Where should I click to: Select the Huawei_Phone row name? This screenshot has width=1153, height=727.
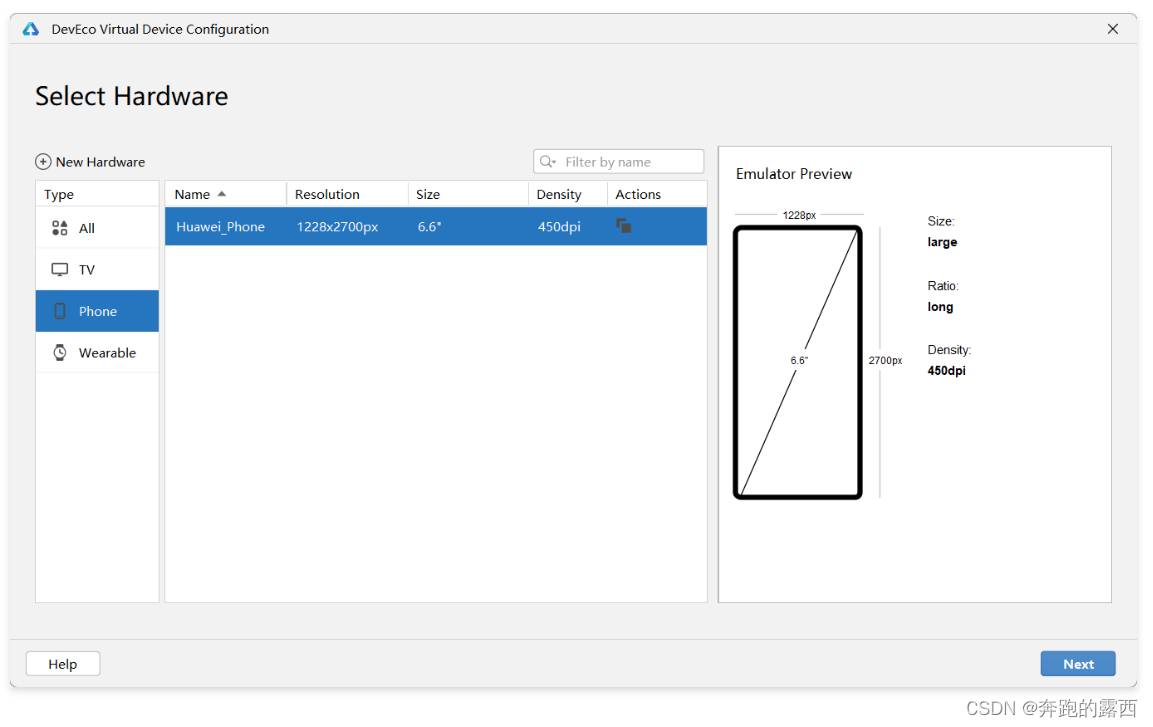[221, 226]
